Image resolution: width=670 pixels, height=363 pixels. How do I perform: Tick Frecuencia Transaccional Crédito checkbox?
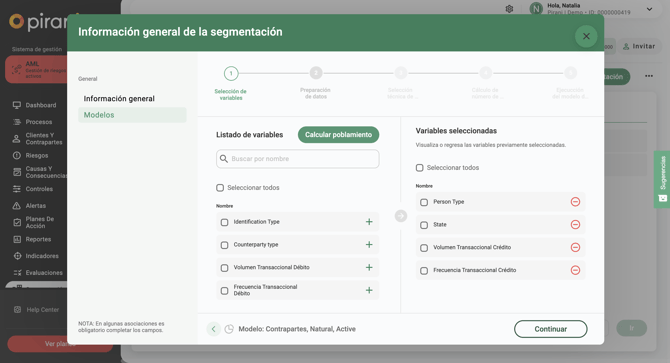point(424,270)
